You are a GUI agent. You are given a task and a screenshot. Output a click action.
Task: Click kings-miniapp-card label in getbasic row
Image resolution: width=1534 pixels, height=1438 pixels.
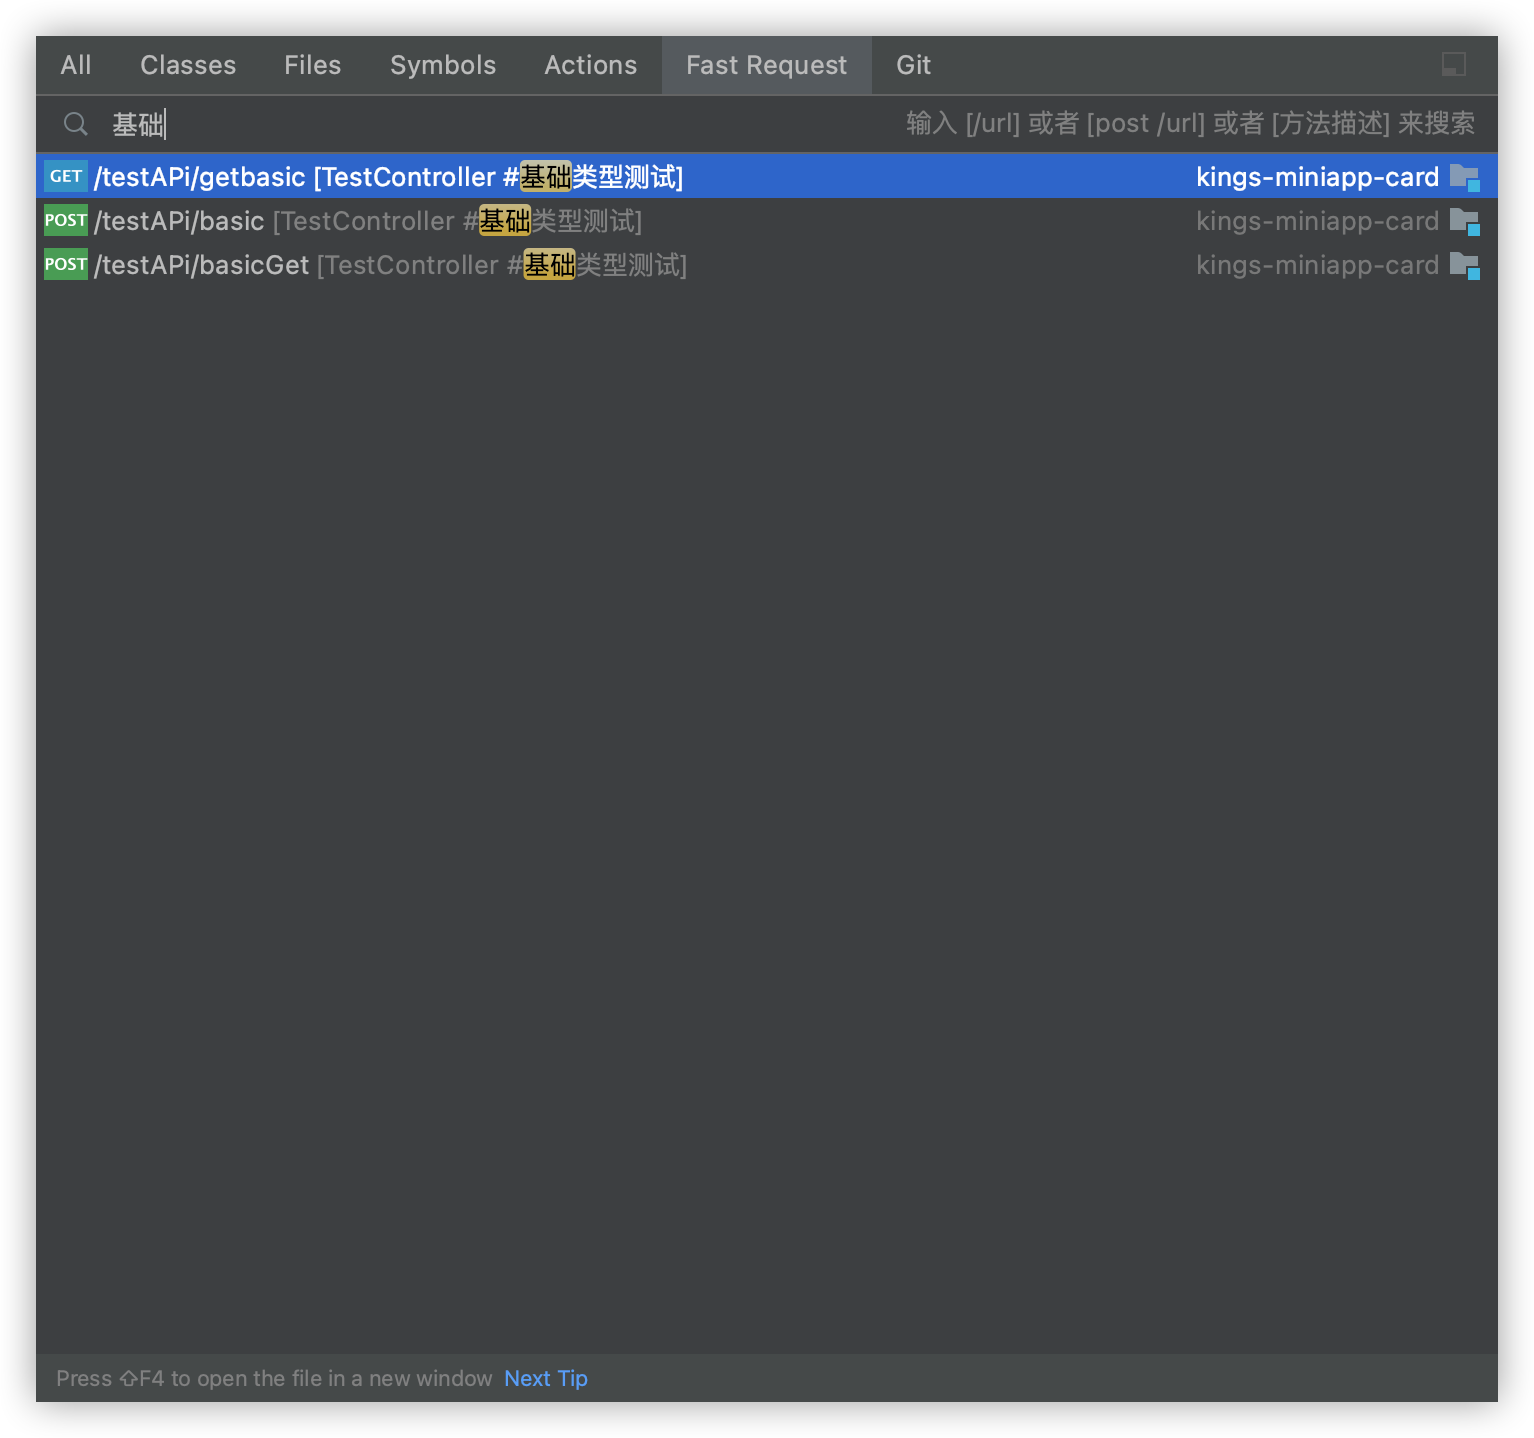click(x=1317, y=177)
